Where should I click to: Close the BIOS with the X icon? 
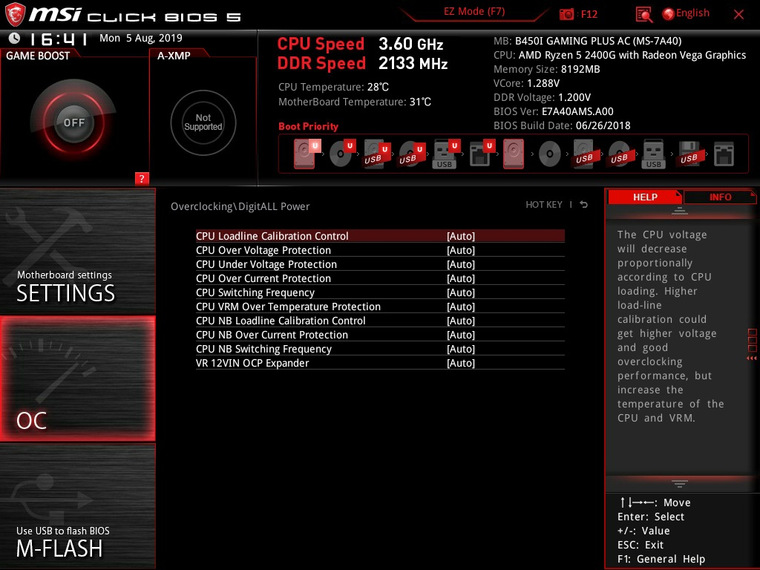tap(738, 15)
